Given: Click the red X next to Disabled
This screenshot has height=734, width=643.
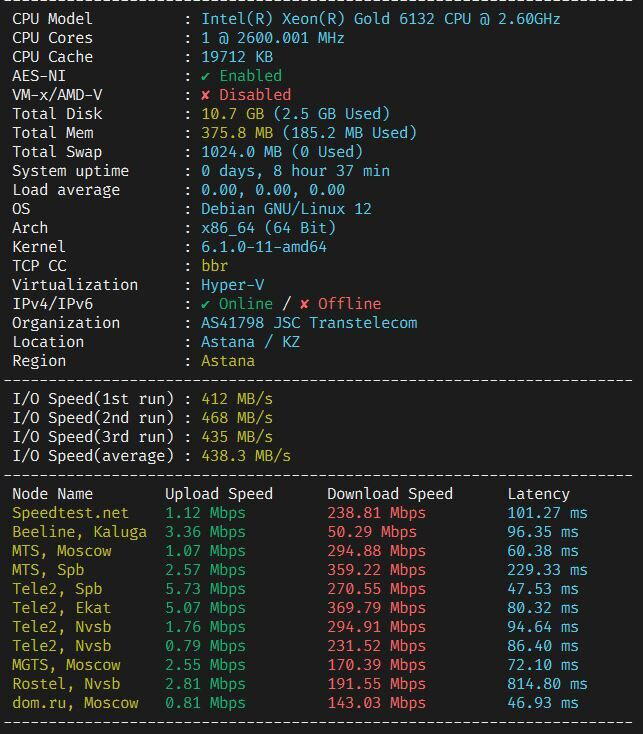Looking at the screenshot, I should point(205,95).
